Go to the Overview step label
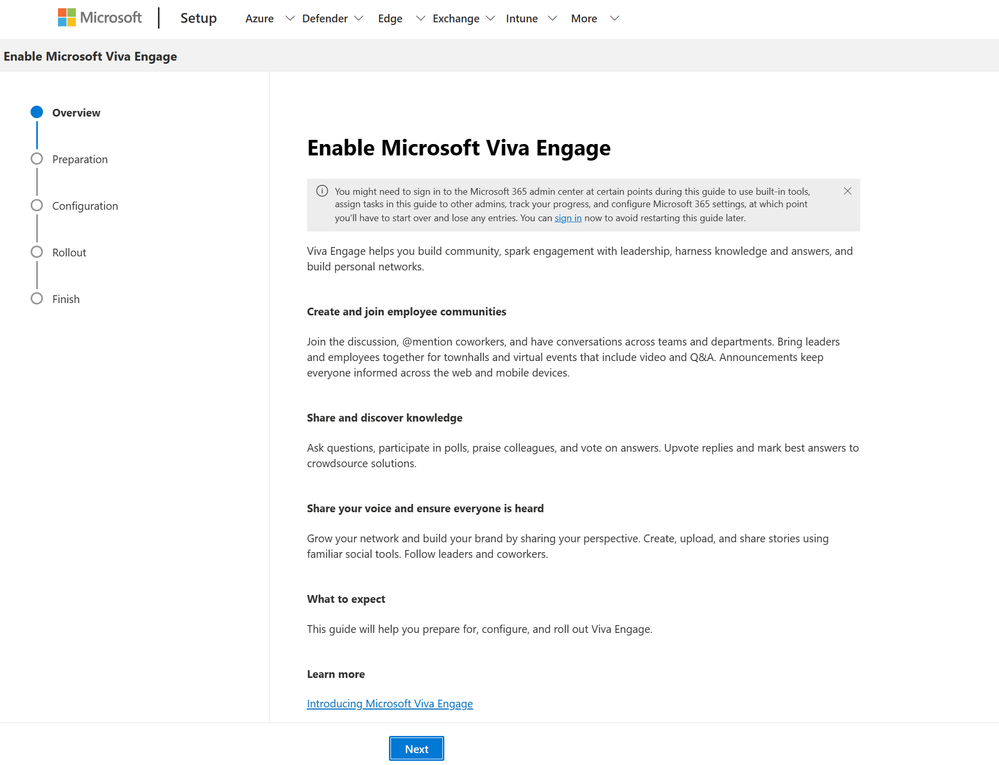 [76, 113]
